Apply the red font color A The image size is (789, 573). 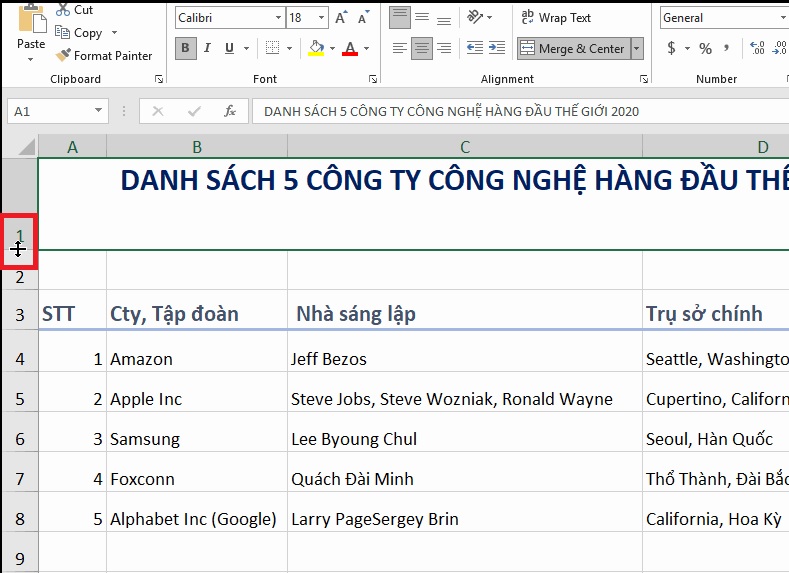click(x=350, y=48)
